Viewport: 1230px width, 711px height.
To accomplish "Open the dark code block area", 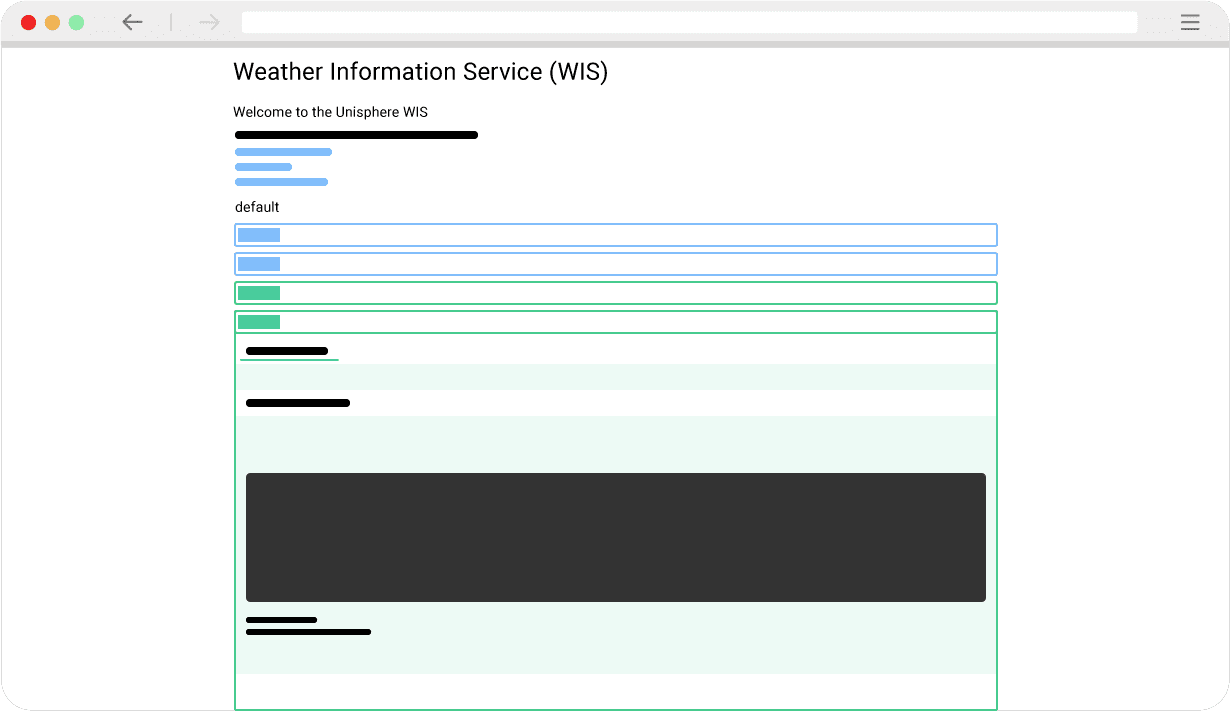I will coord(616,537).
